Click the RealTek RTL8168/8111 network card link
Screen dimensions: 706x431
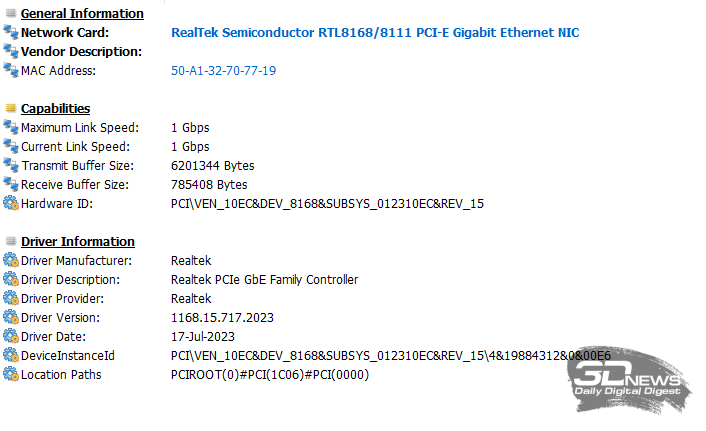375,33
